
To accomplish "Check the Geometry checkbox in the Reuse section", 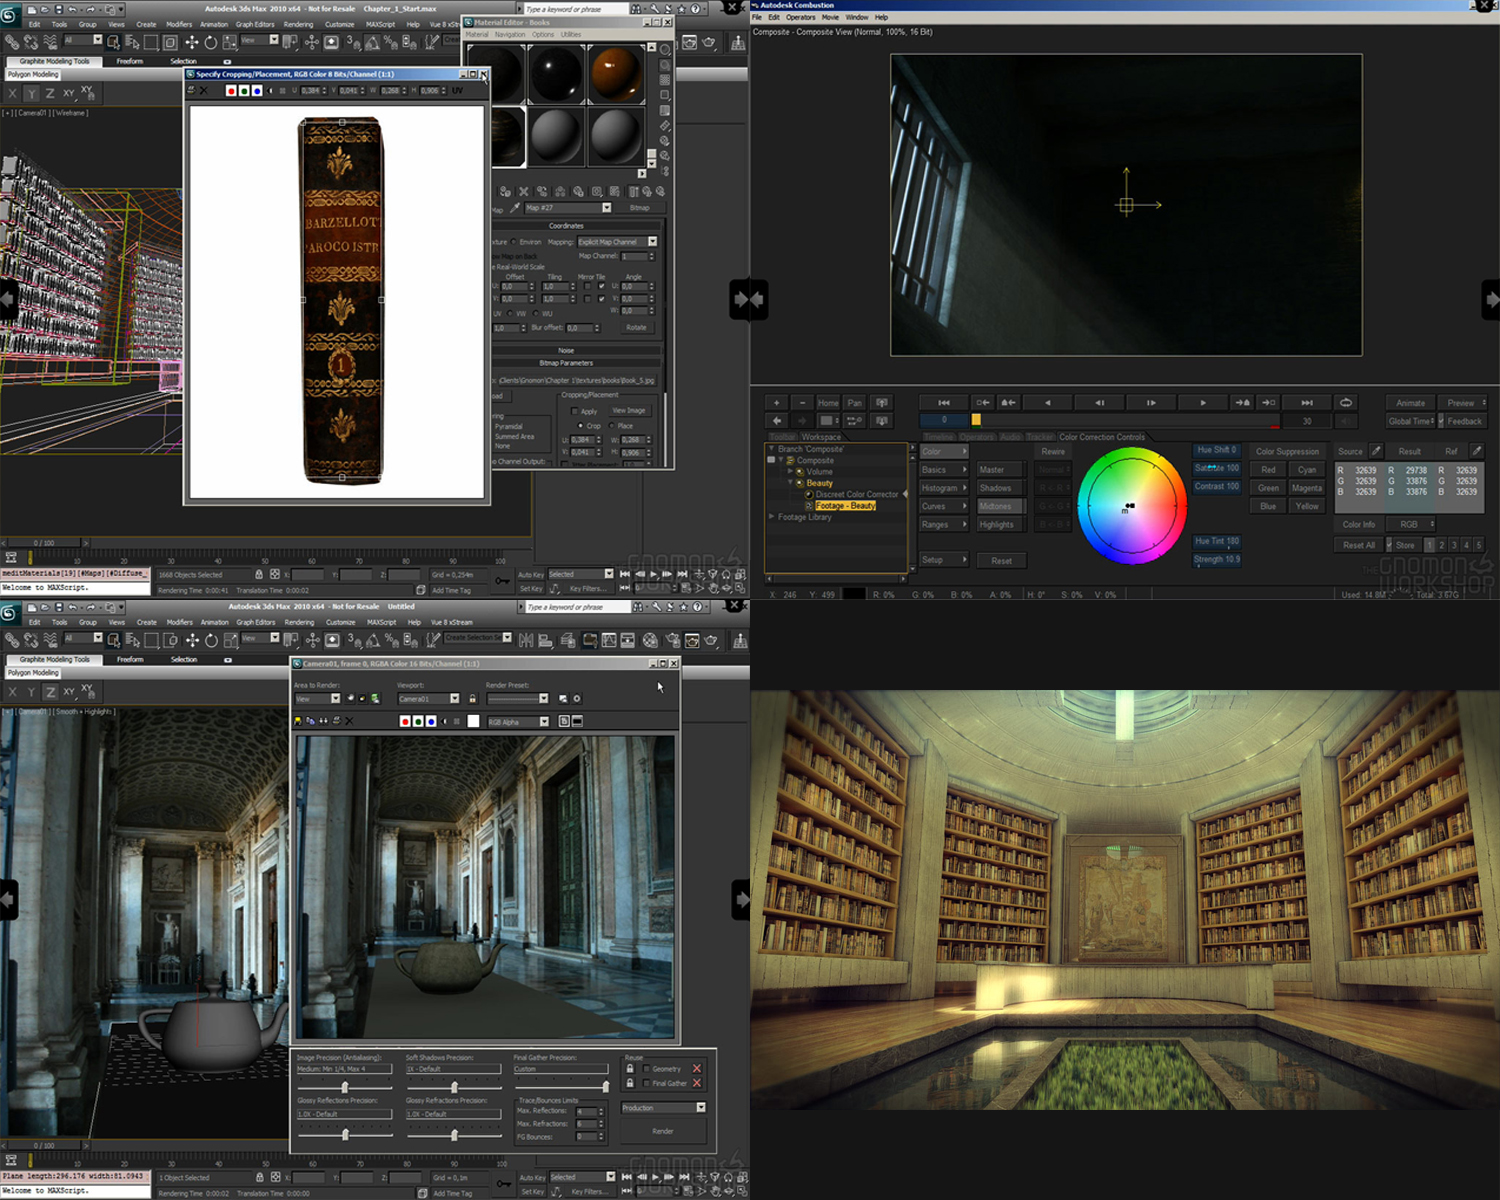I will pos(646,1068).
